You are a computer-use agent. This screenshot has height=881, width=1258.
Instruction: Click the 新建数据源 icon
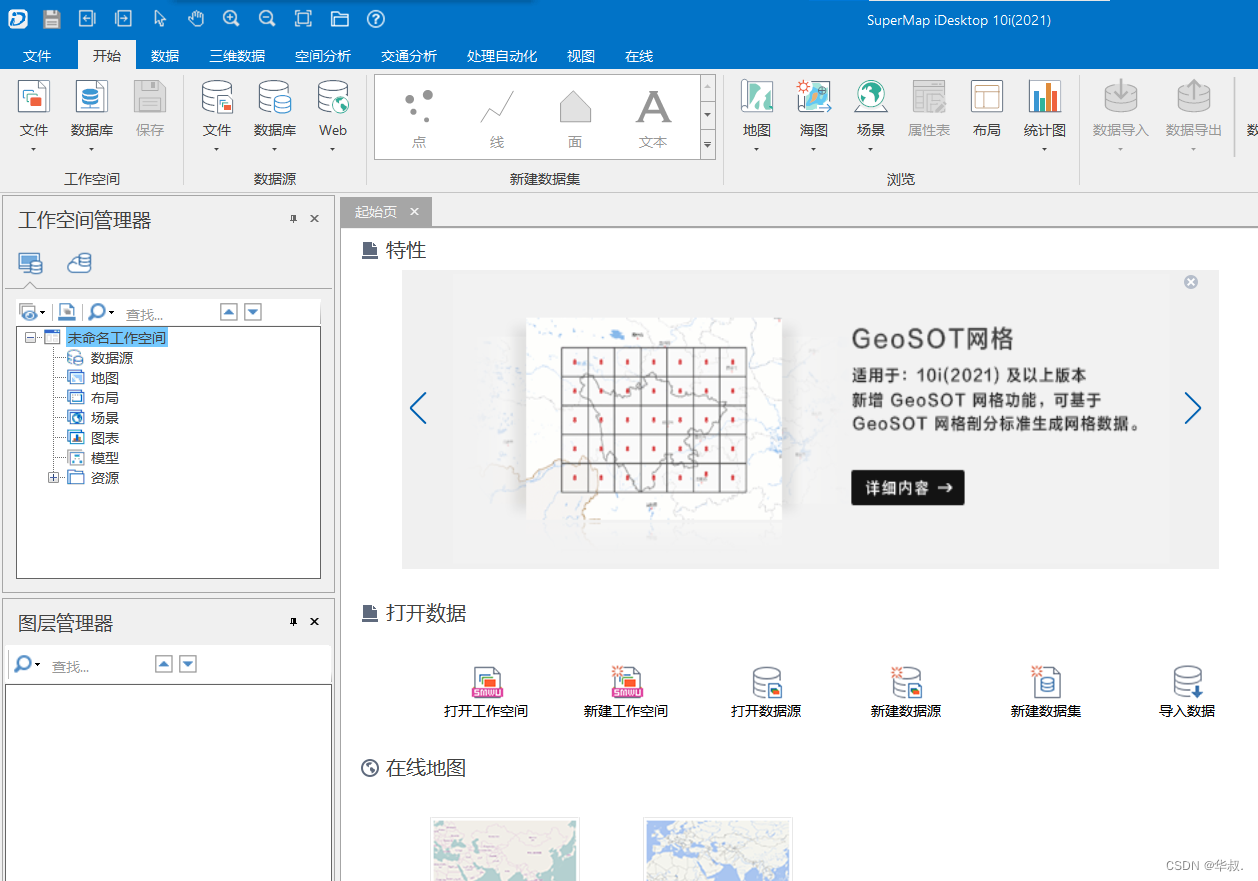[x=906, y=682]
